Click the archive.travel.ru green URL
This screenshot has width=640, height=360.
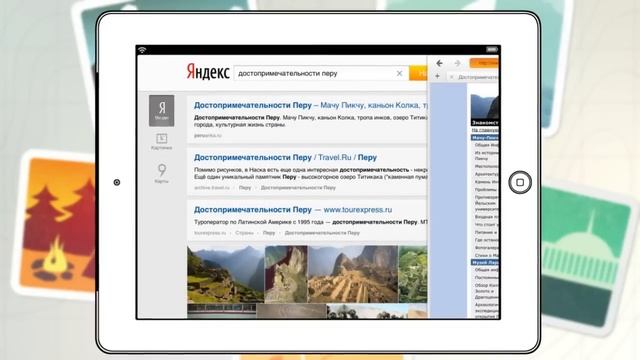coord(212,188)
